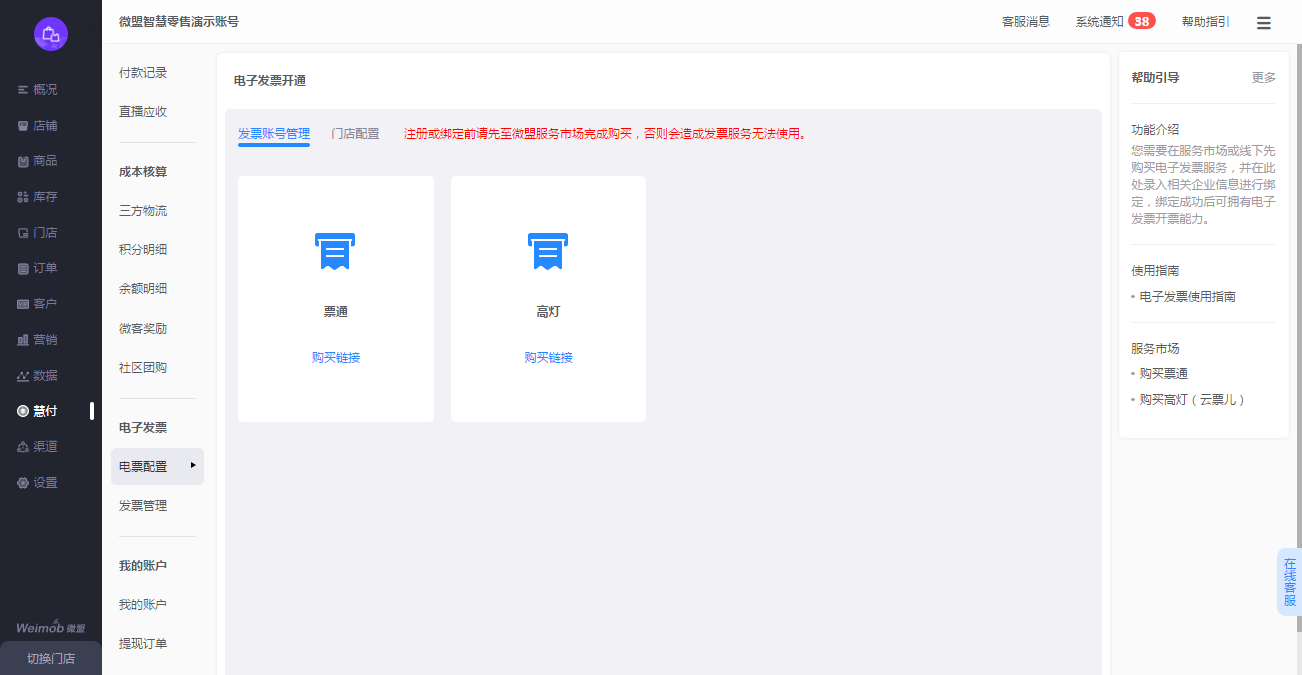Open 提现订单 submenu item

tap(143, 644)
